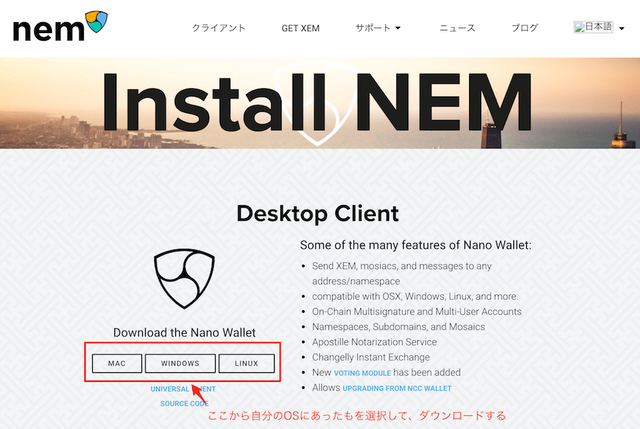Download Nano Wallet for MAC
Image resolution: width=640 pixels, height=429 pixels.
pyautogui.click(x=117, y=363)
